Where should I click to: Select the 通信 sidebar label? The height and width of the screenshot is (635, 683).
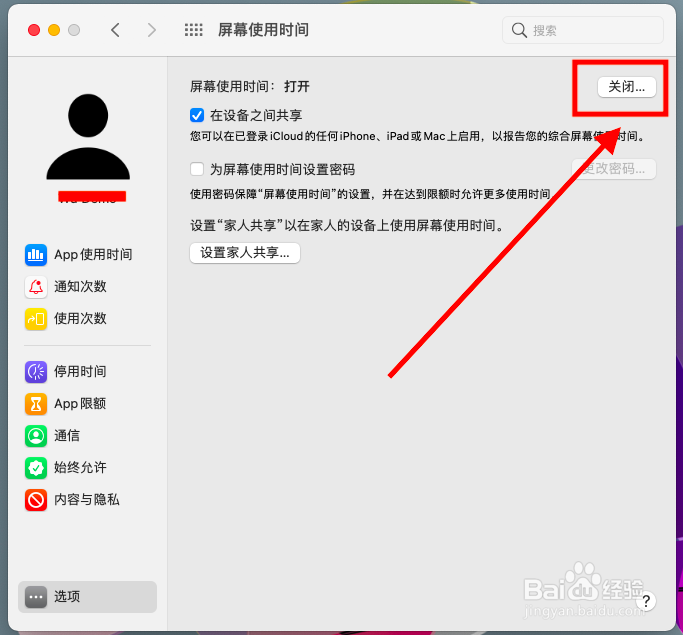(x=67, y=436)
